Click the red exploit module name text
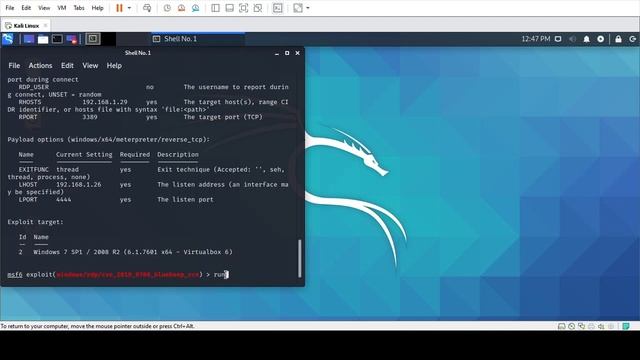This screenshot has width=640, height=360. [128, 274]
